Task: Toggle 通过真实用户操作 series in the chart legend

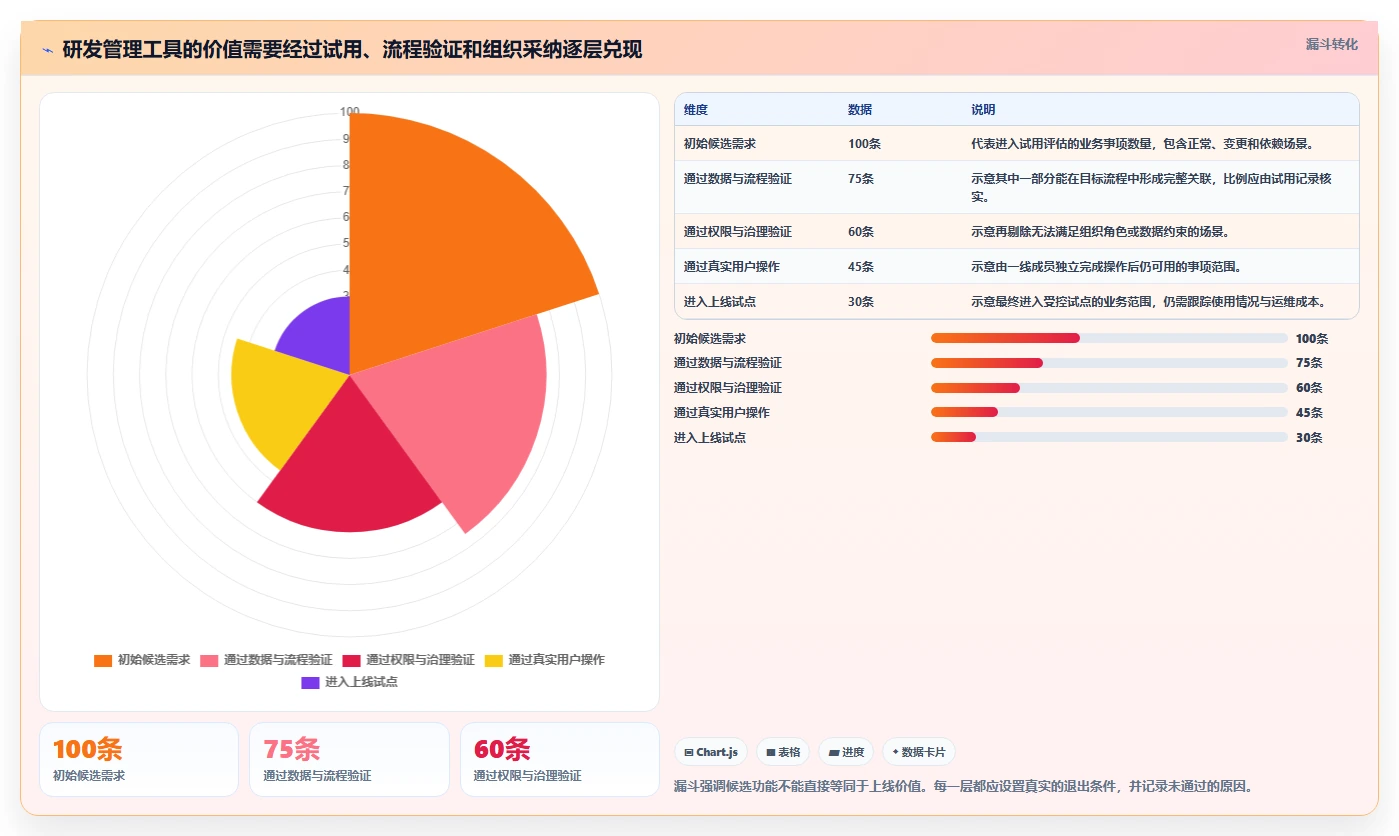Action: tap(544, 660)
